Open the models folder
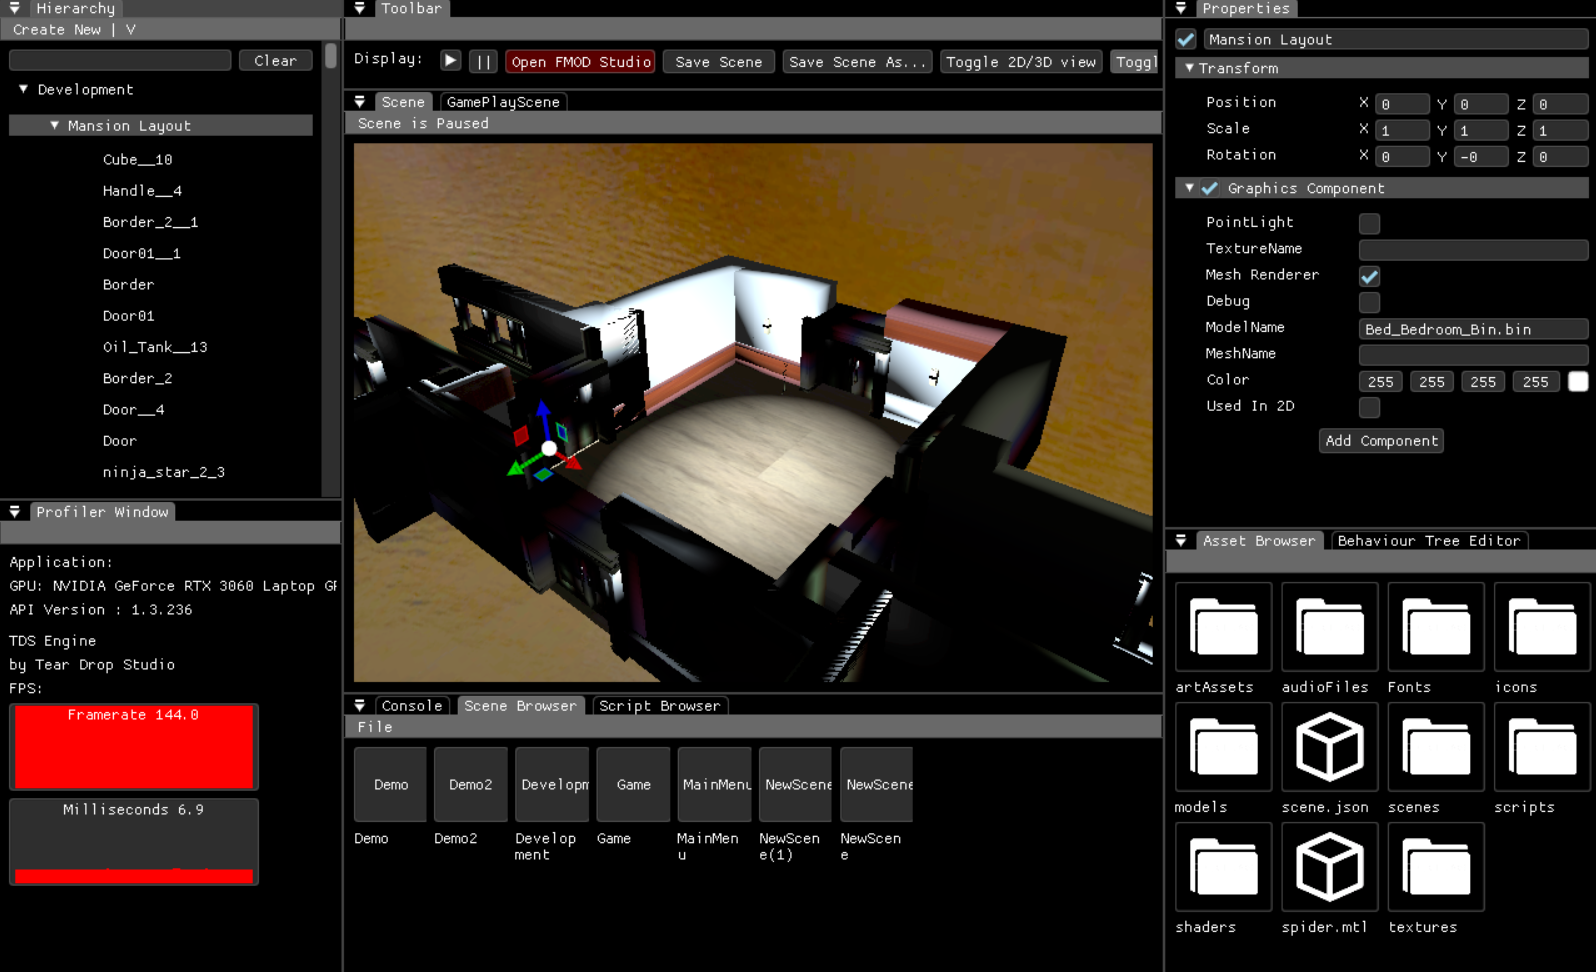Screen dimensions: 1596x972 1223,747
